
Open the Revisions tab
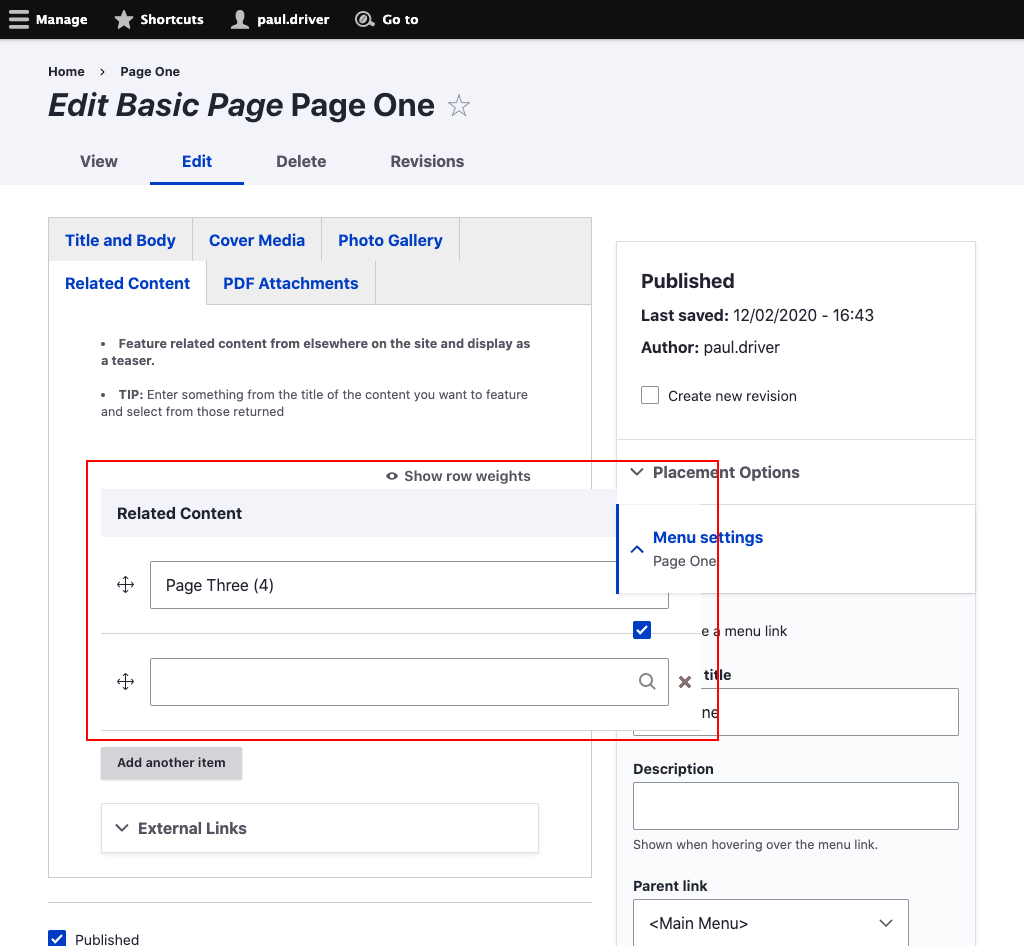(426, 161)
